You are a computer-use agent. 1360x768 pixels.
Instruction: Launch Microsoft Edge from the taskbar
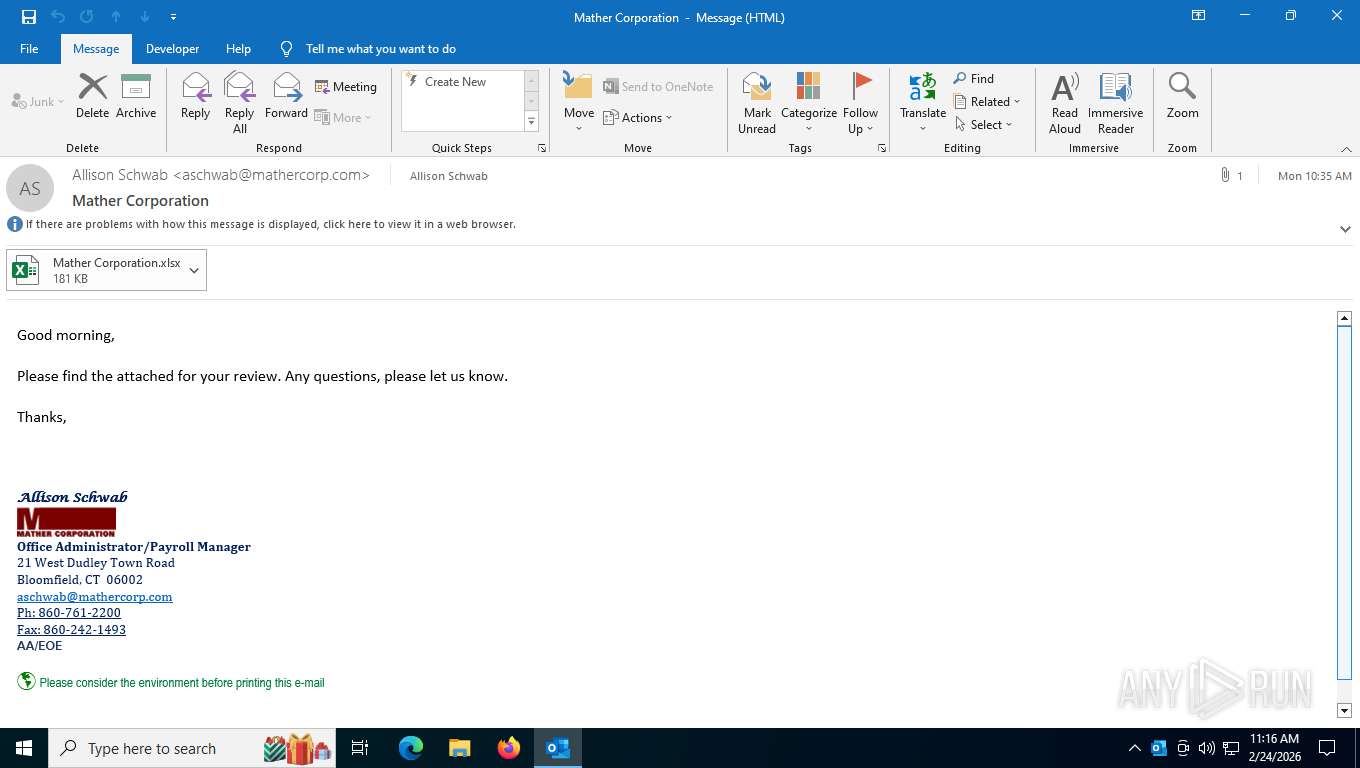pyautogui.click(x=411, y=748)
